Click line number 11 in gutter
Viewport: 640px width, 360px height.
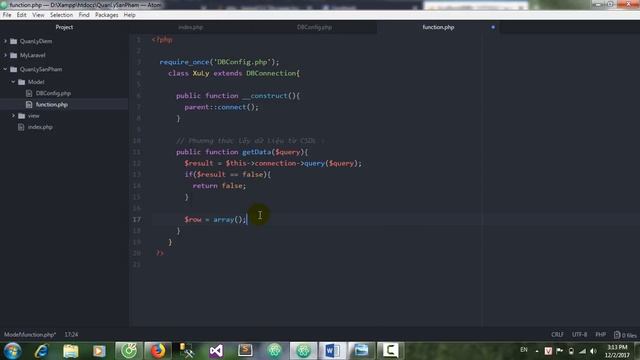pos(136,152)
